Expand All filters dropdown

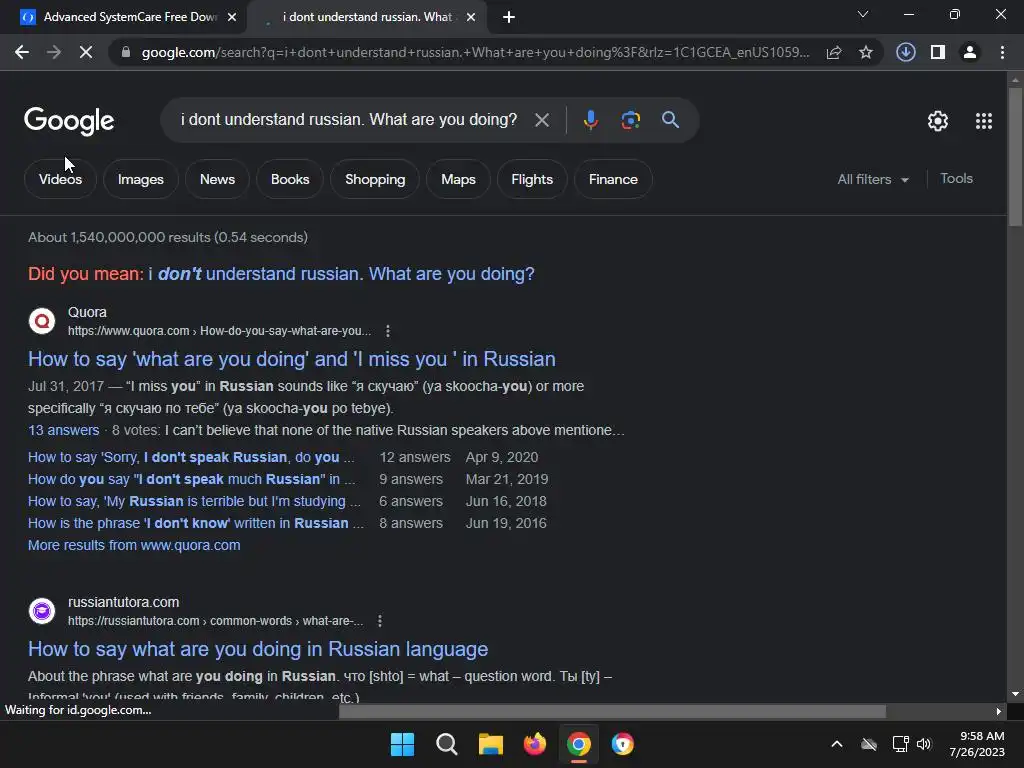(873, 179)
